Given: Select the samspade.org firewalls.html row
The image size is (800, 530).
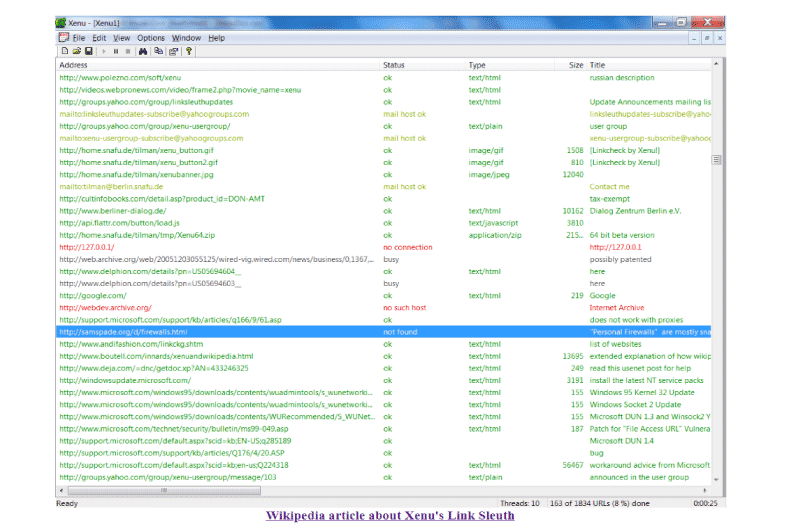Looking at the screenshot, I should (383, 332).
